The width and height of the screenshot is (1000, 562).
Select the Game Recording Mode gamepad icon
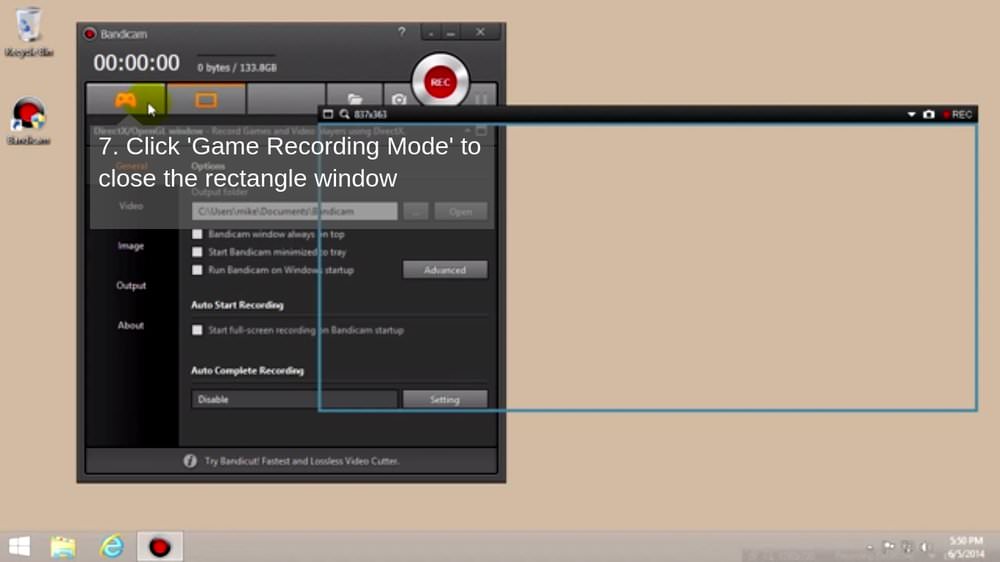(126, 100)
